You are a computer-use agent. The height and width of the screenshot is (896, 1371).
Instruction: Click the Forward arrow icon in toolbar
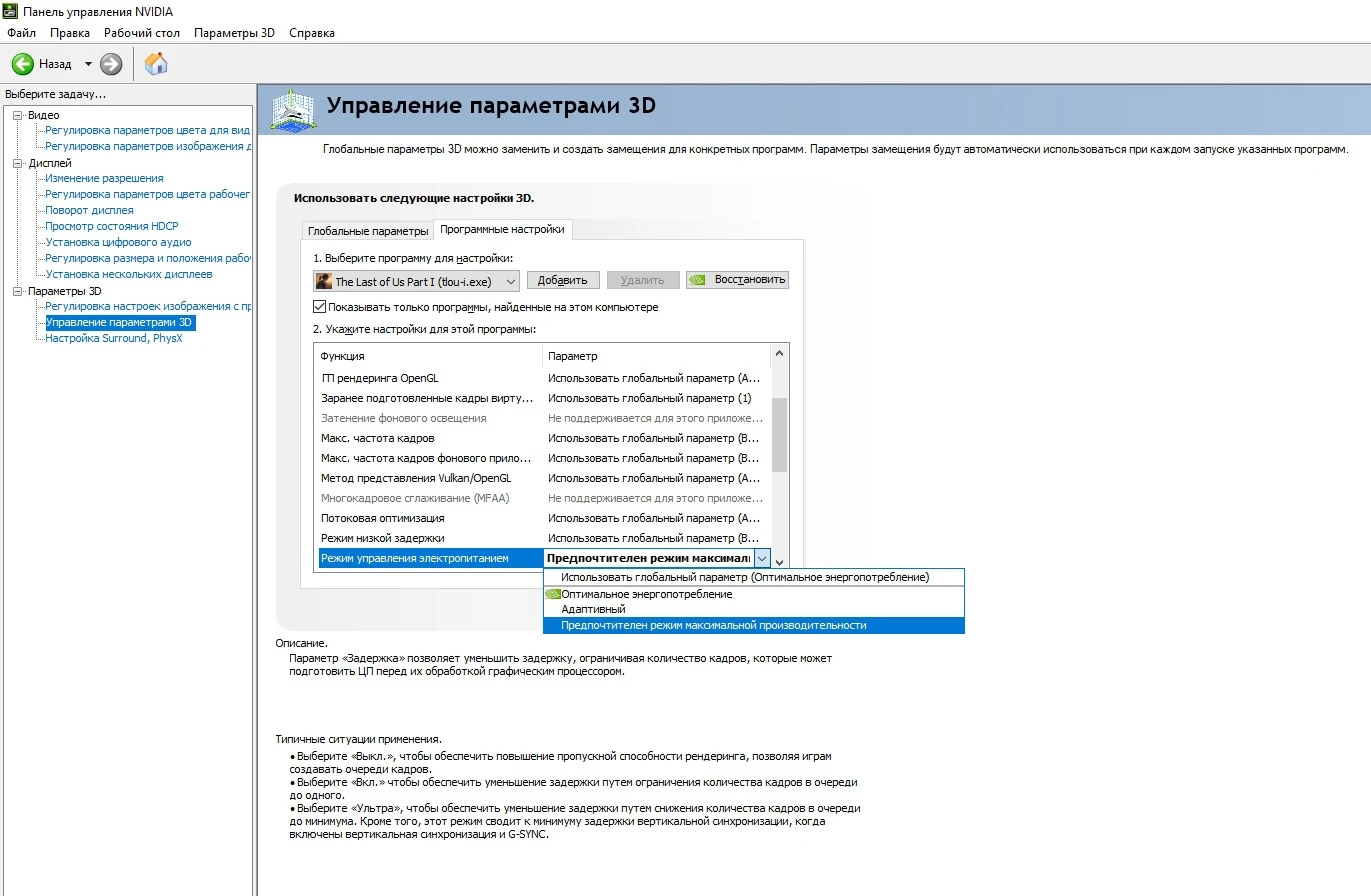click(x=111, y=64)
